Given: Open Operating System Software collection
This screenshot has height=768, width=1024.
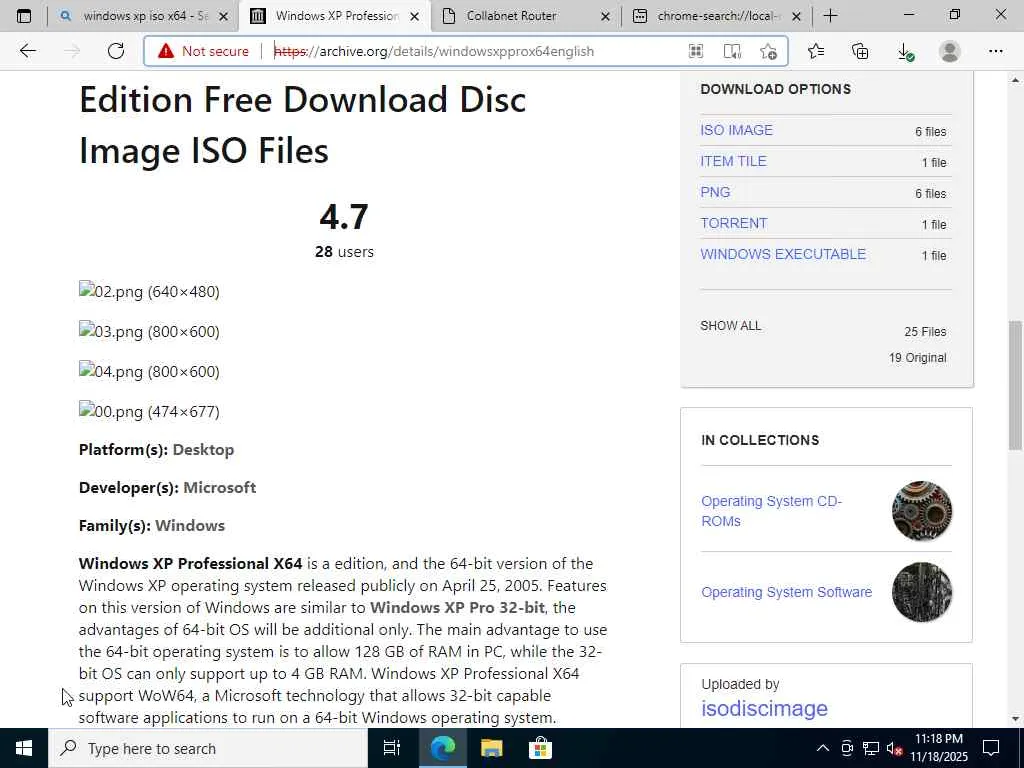Looking at the screenshot, I should click(786, 592).
